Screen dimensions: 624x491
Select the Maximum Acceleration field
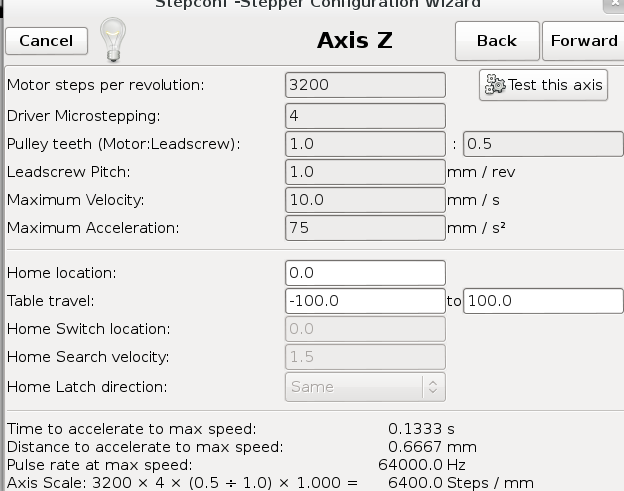click(x=365, y=228)
